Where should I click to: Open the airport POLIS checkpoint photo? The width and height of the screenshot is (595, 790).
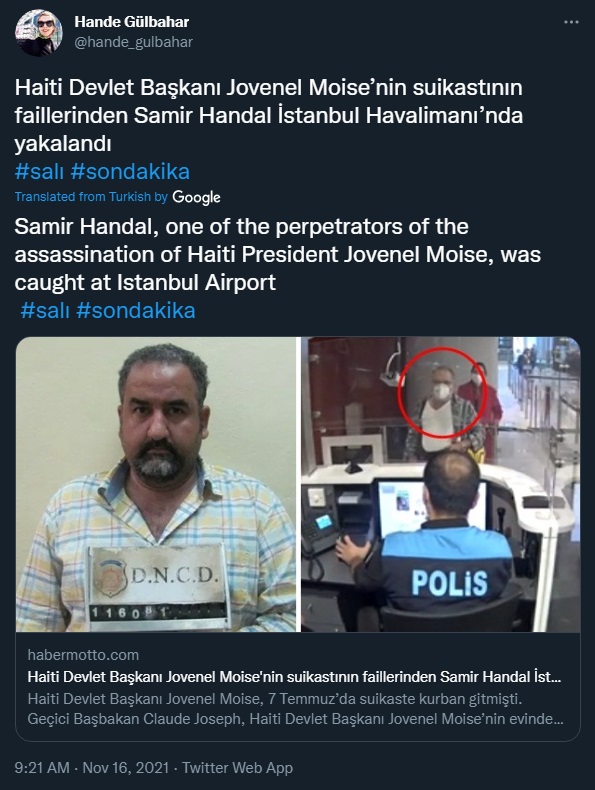[441, 484]
